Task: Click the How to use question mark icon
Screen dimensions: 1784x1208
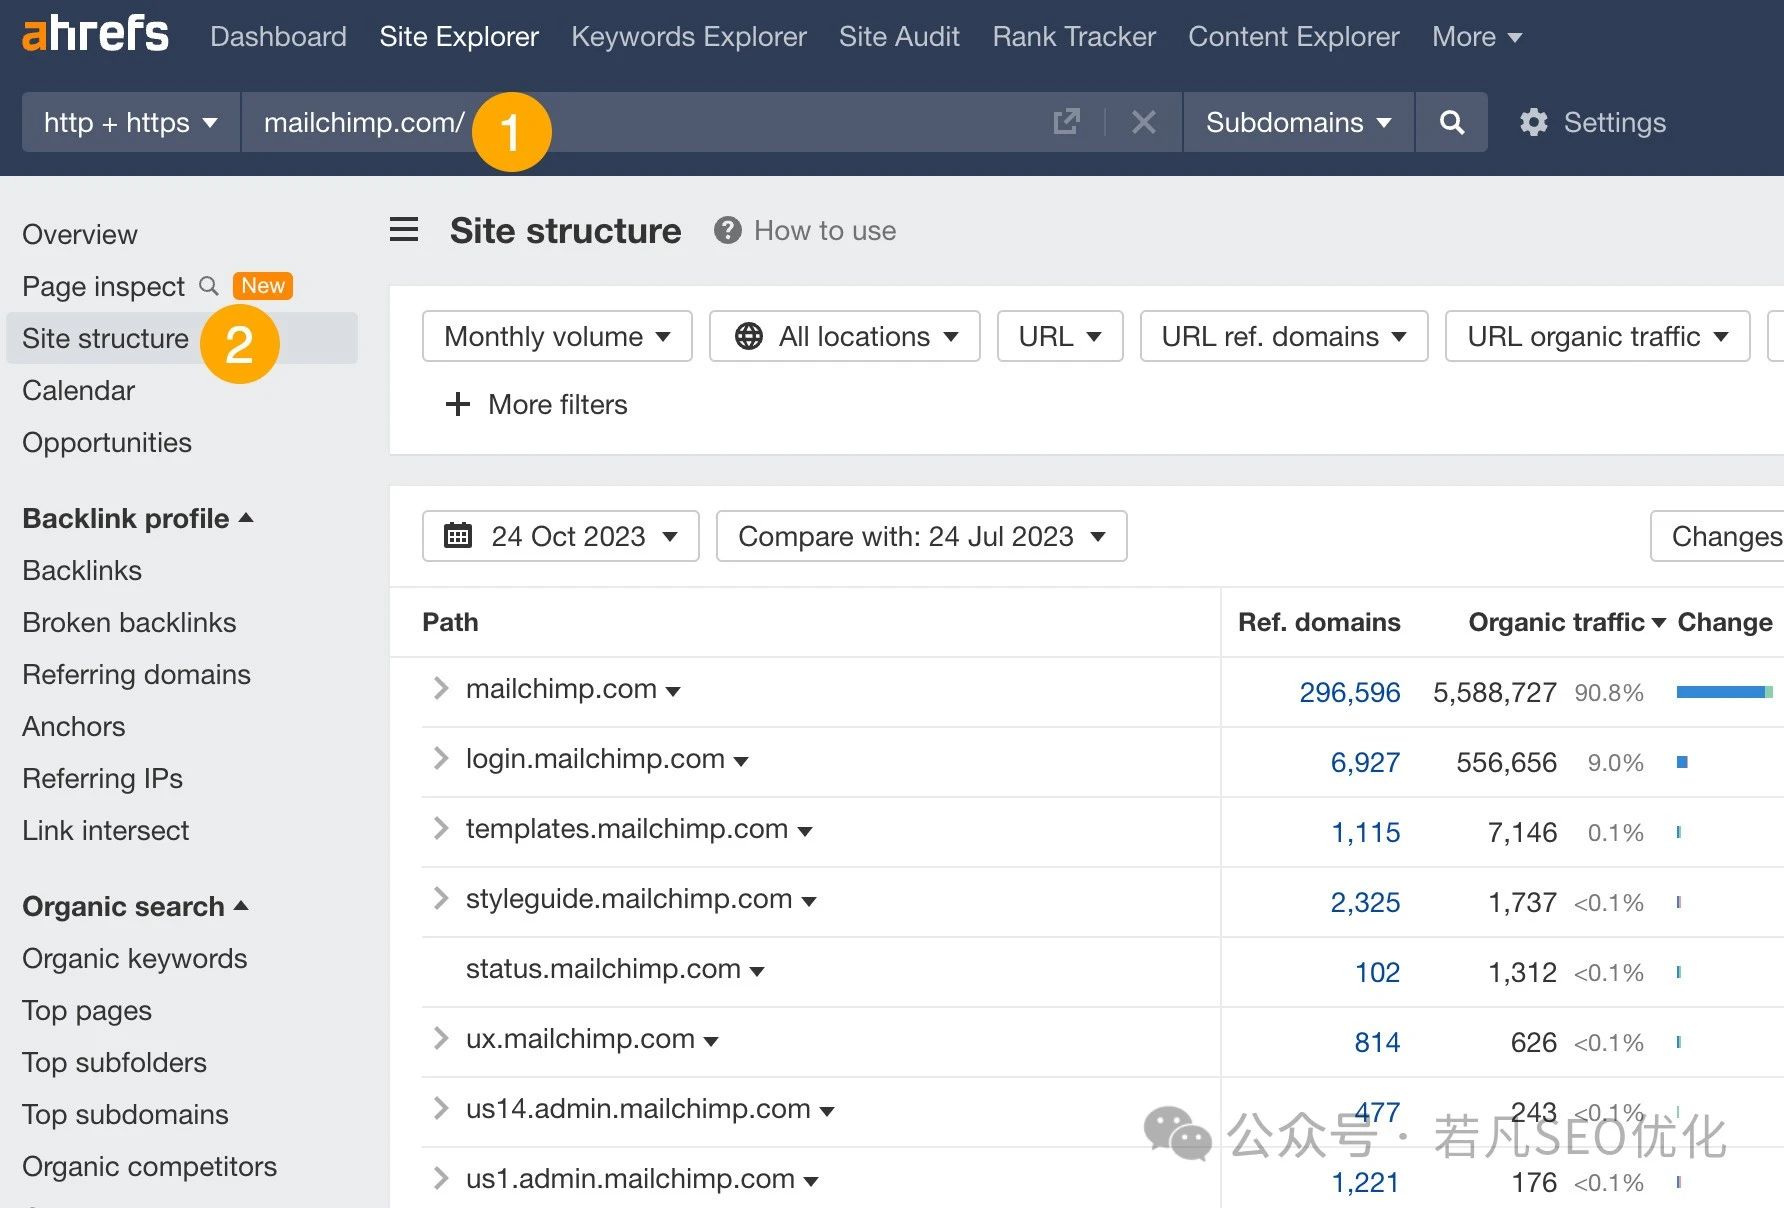Action: (727, 231)
